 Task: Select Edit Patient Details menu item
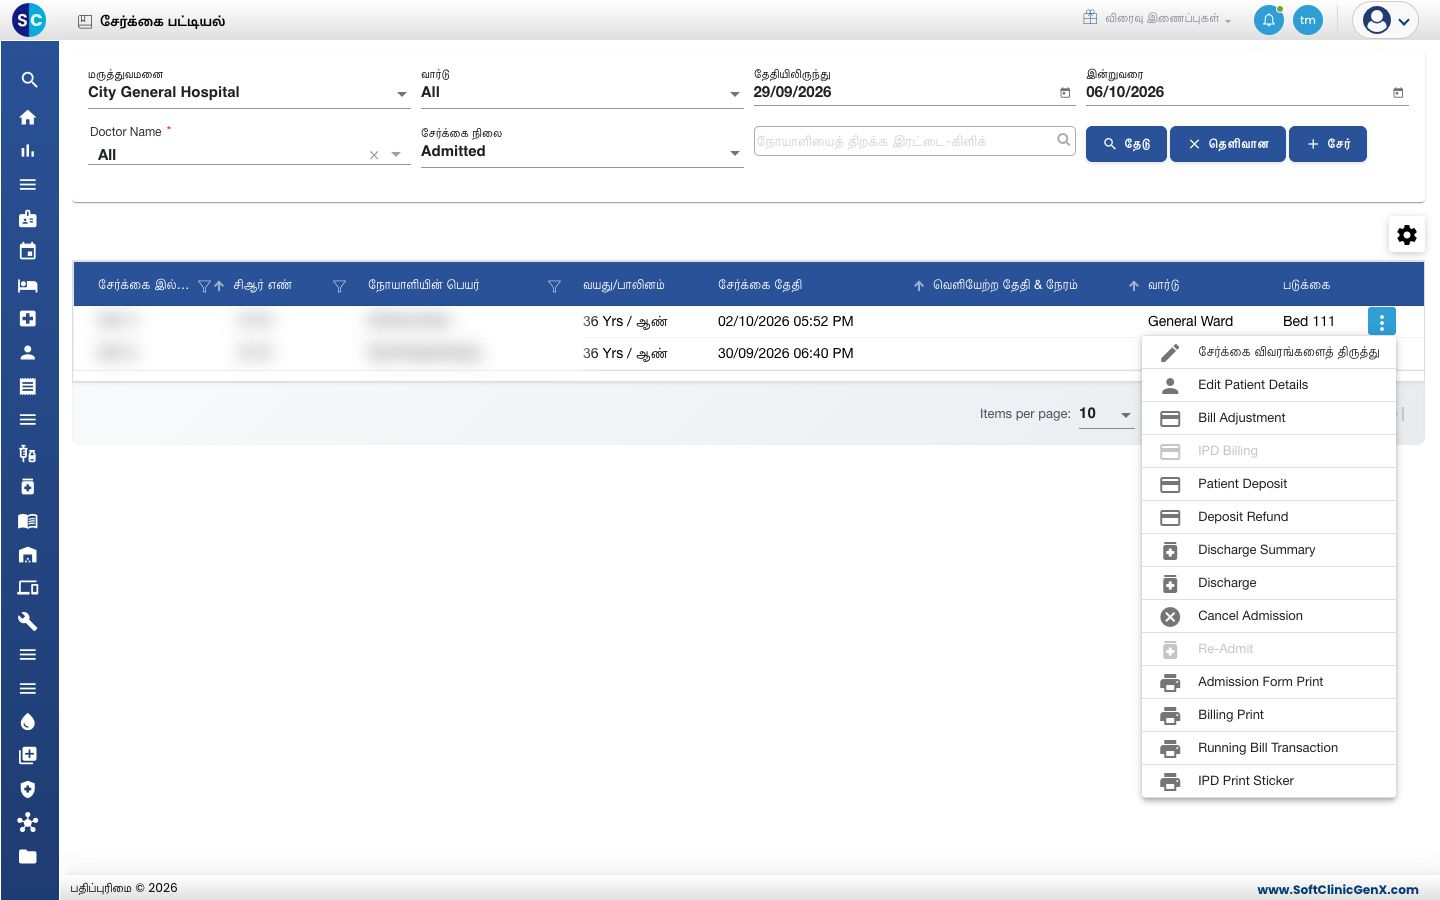coord(1269,385)
